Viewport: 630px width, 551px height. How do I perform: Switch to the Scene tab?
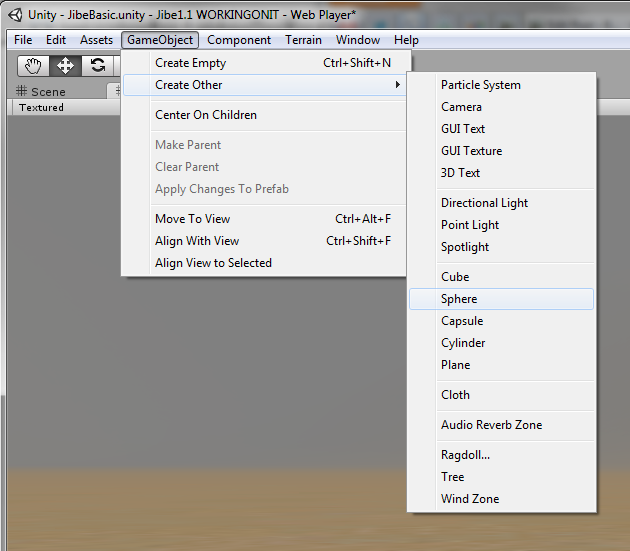[x=41, y=91]
